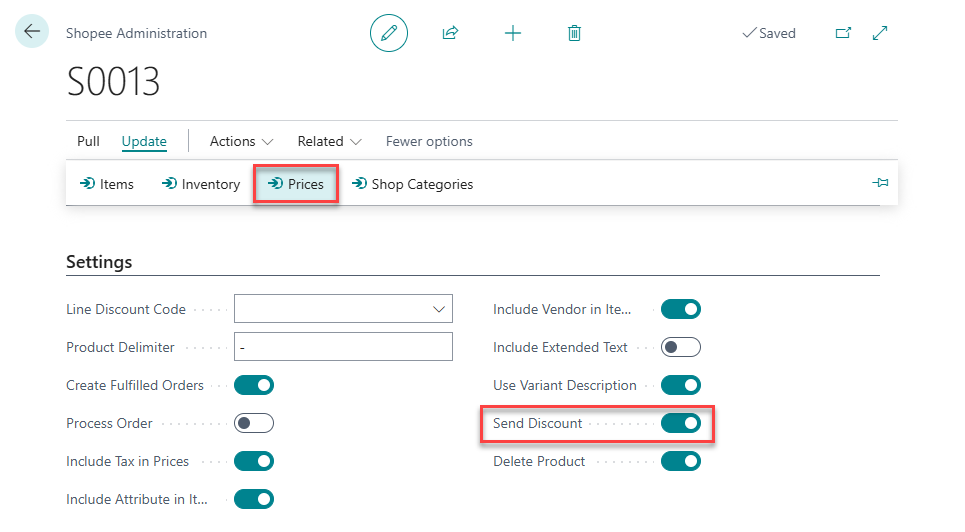
Task: Turn on Include Extended Text toggle
Action: pos(681,347)
